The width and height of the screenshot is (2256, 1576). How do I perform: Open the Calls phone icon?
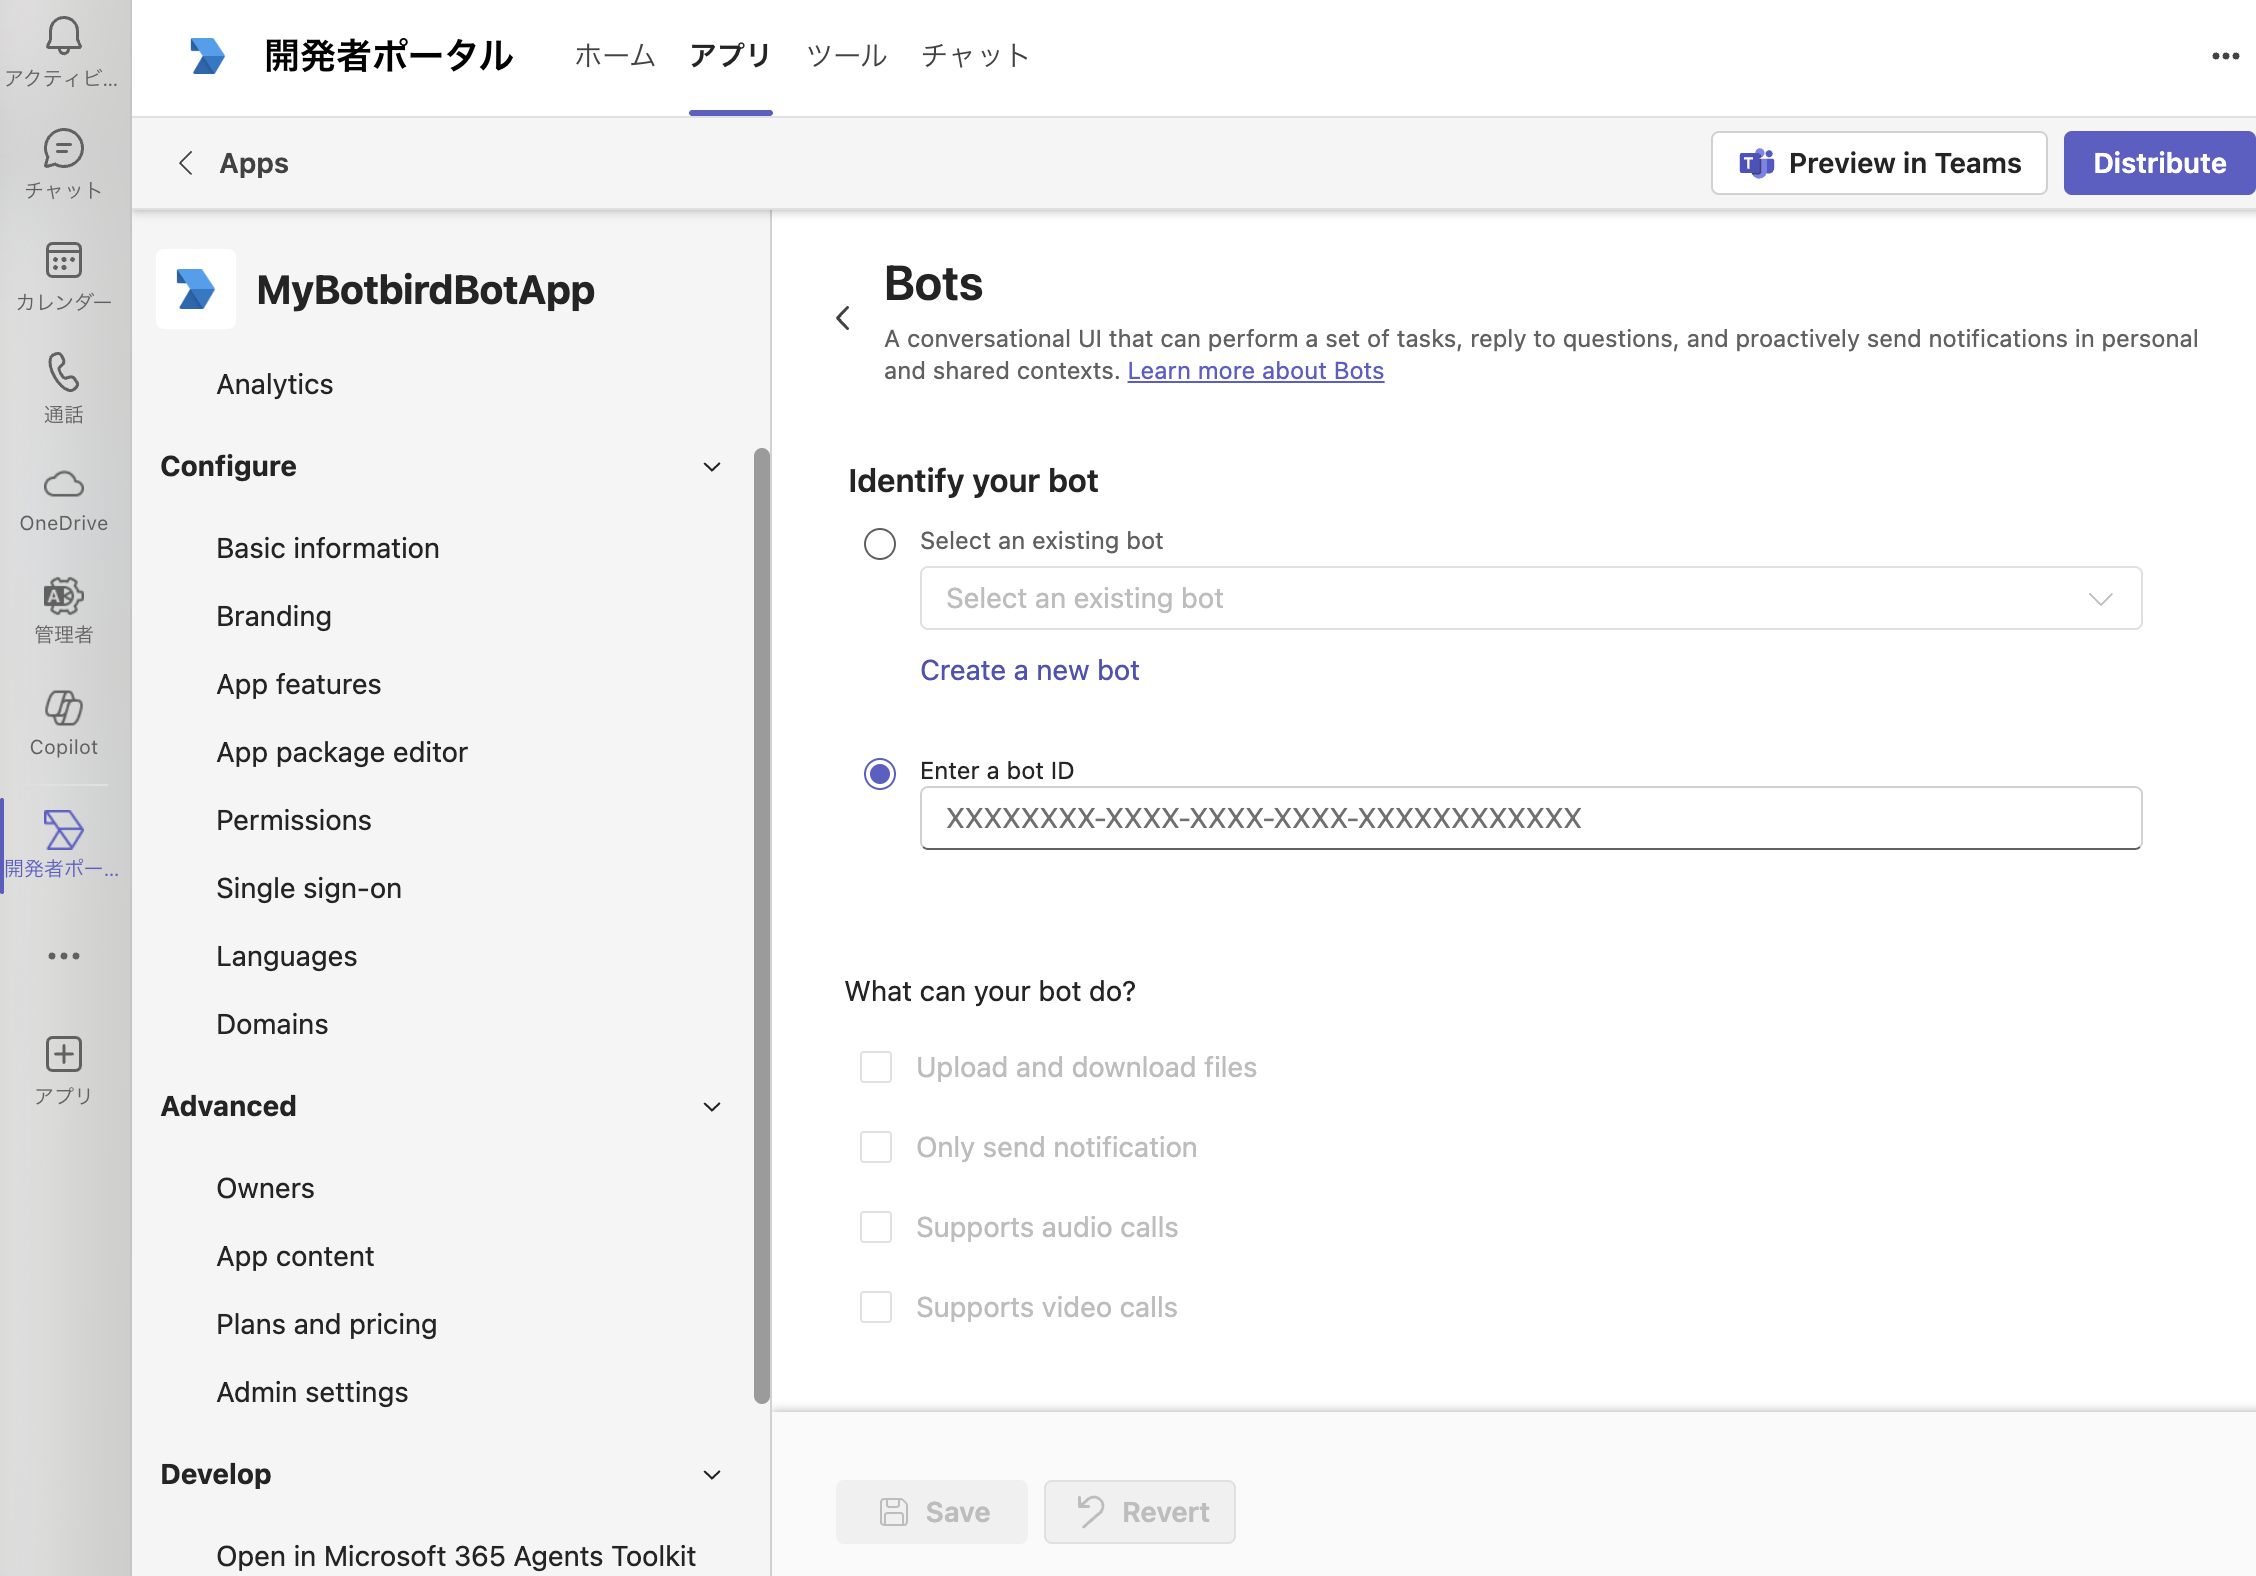[63, 373]
